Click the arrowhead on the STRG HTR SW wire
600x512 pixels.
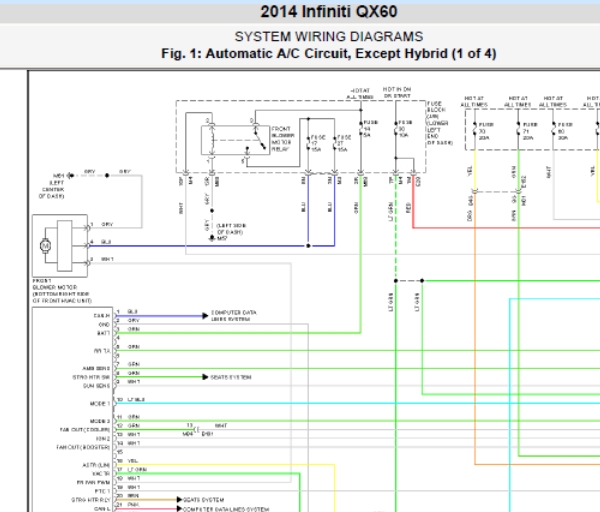[205, 377]
